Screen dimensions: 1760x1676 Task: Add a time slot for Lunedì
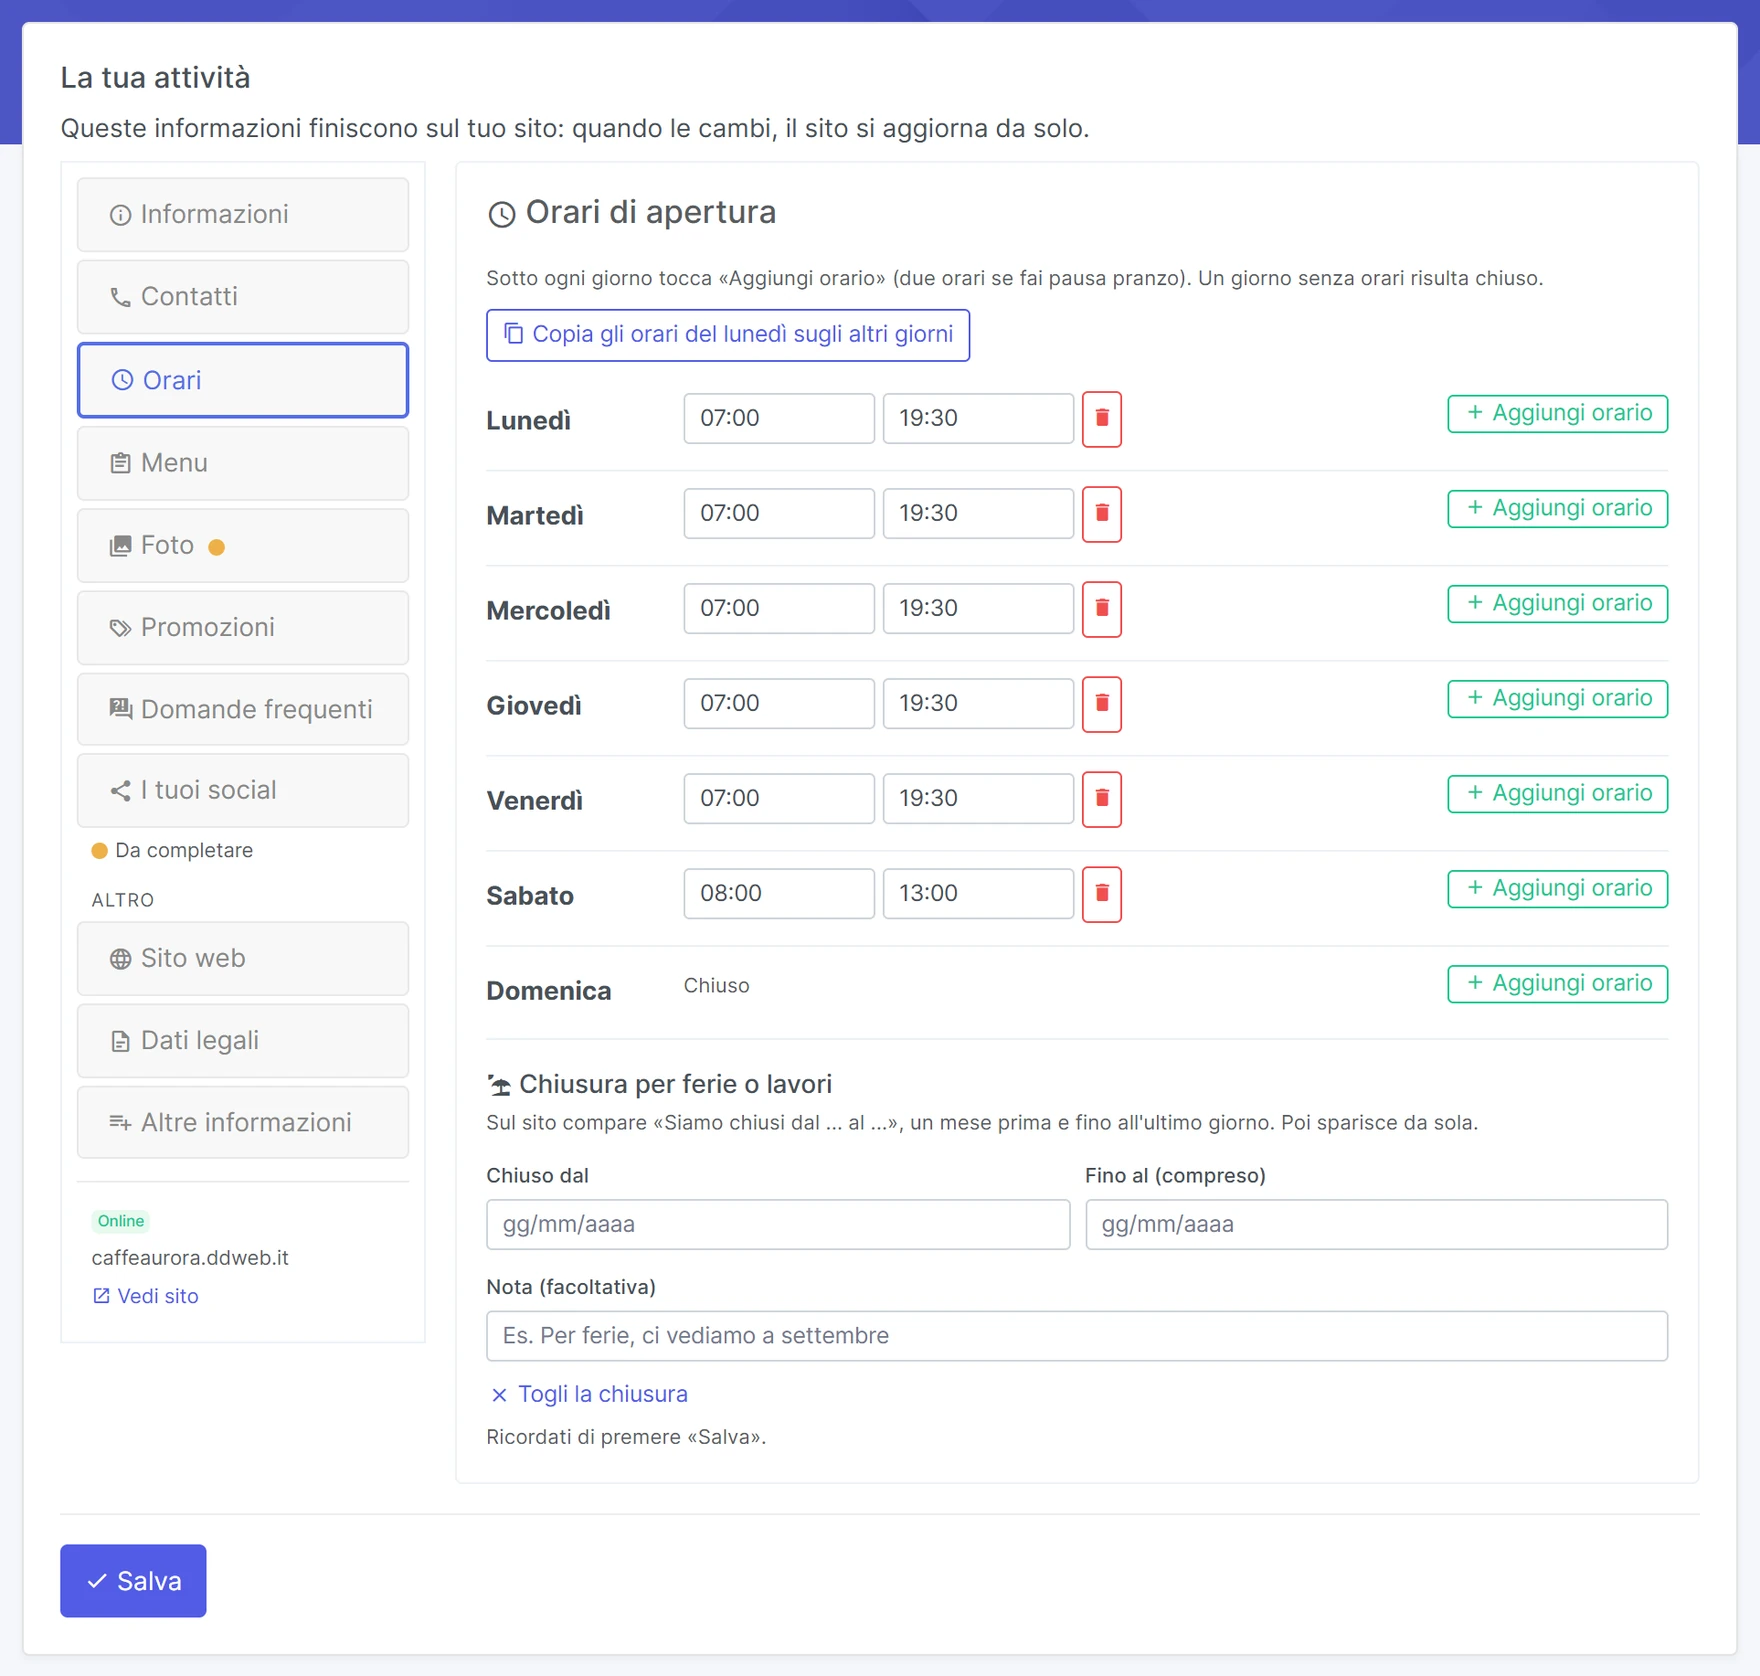click(x=1557, y=414)
